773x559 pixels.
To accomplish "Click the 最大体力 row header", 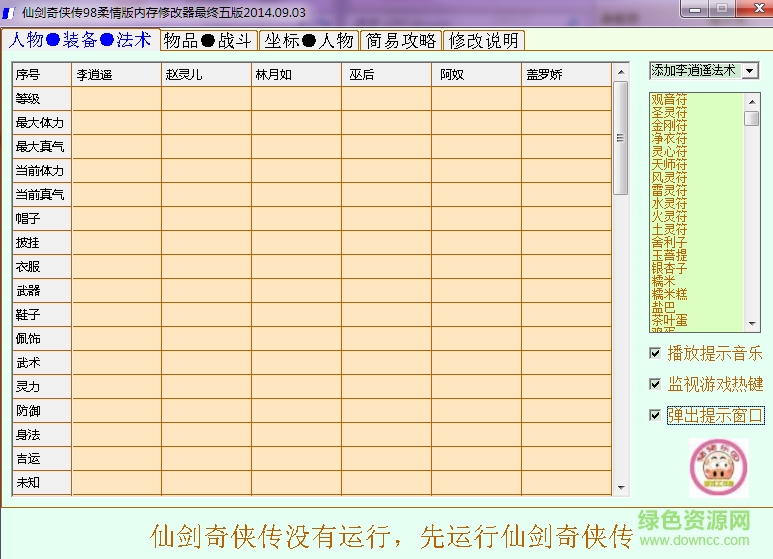I will coord(42,123).
